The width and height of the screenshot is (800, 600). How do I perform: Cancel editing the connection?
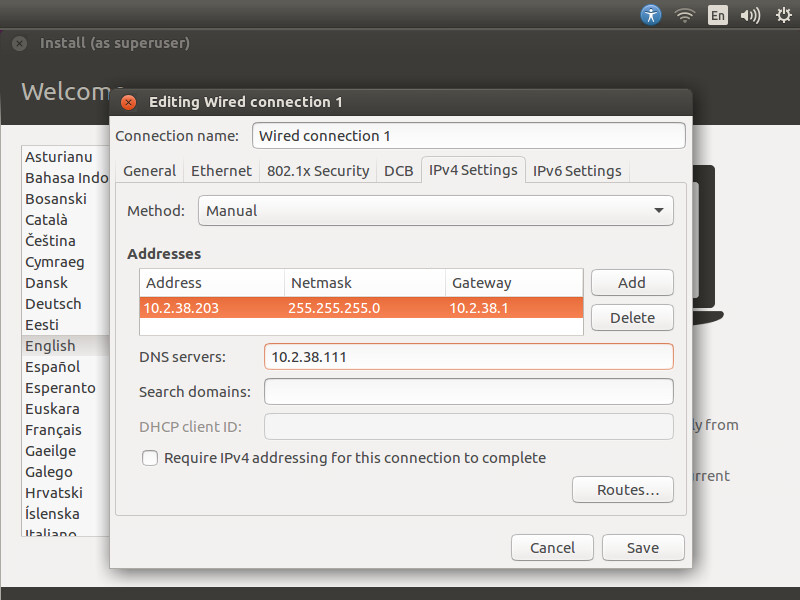552,548
